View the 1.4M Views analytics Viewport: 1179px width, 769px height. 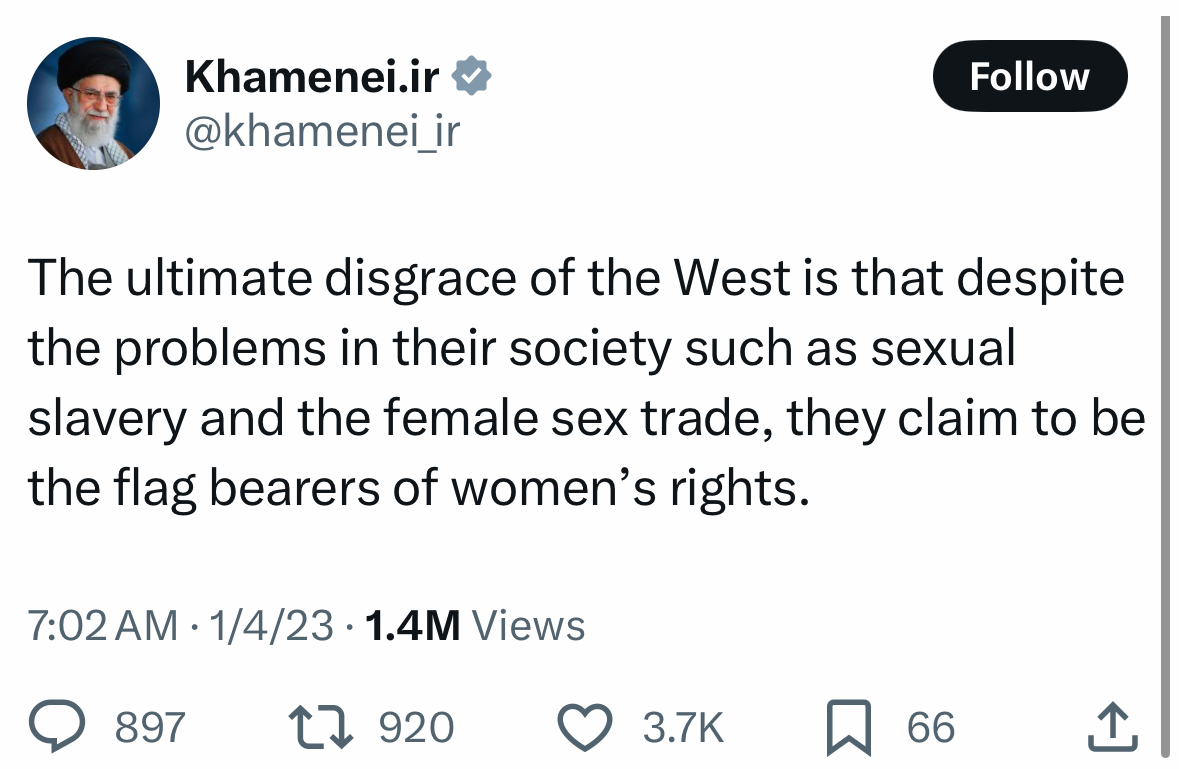pyautogui.click(x=474, y=625)
